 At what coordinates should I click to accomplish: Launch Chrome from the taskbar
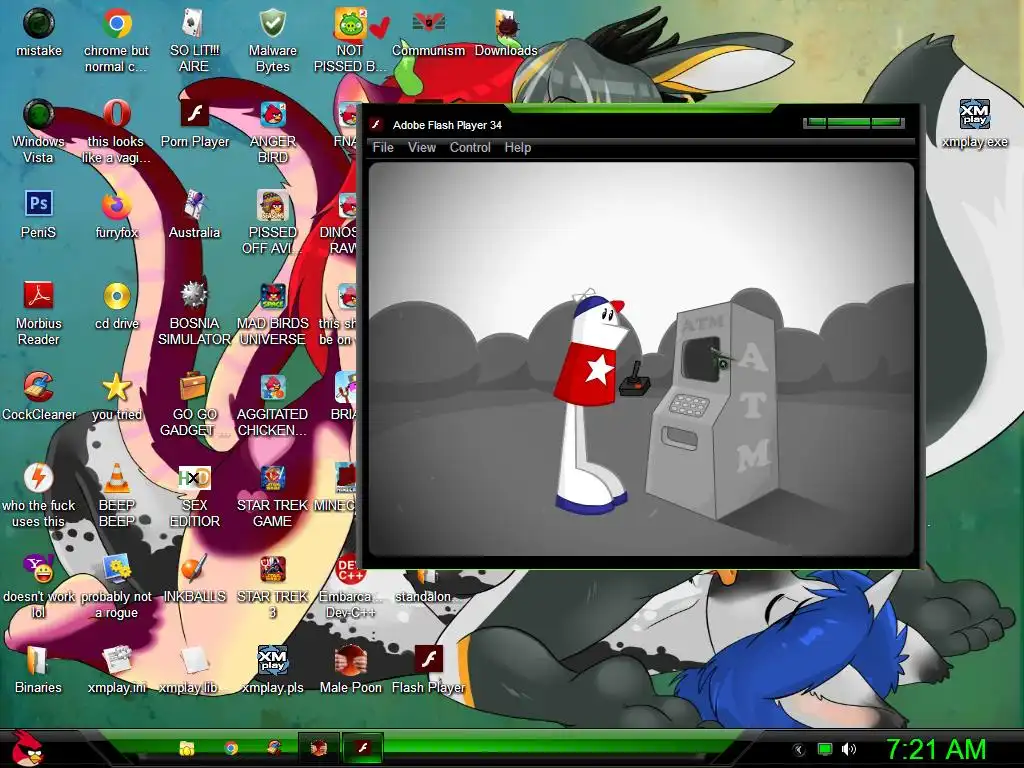[231, 748]
